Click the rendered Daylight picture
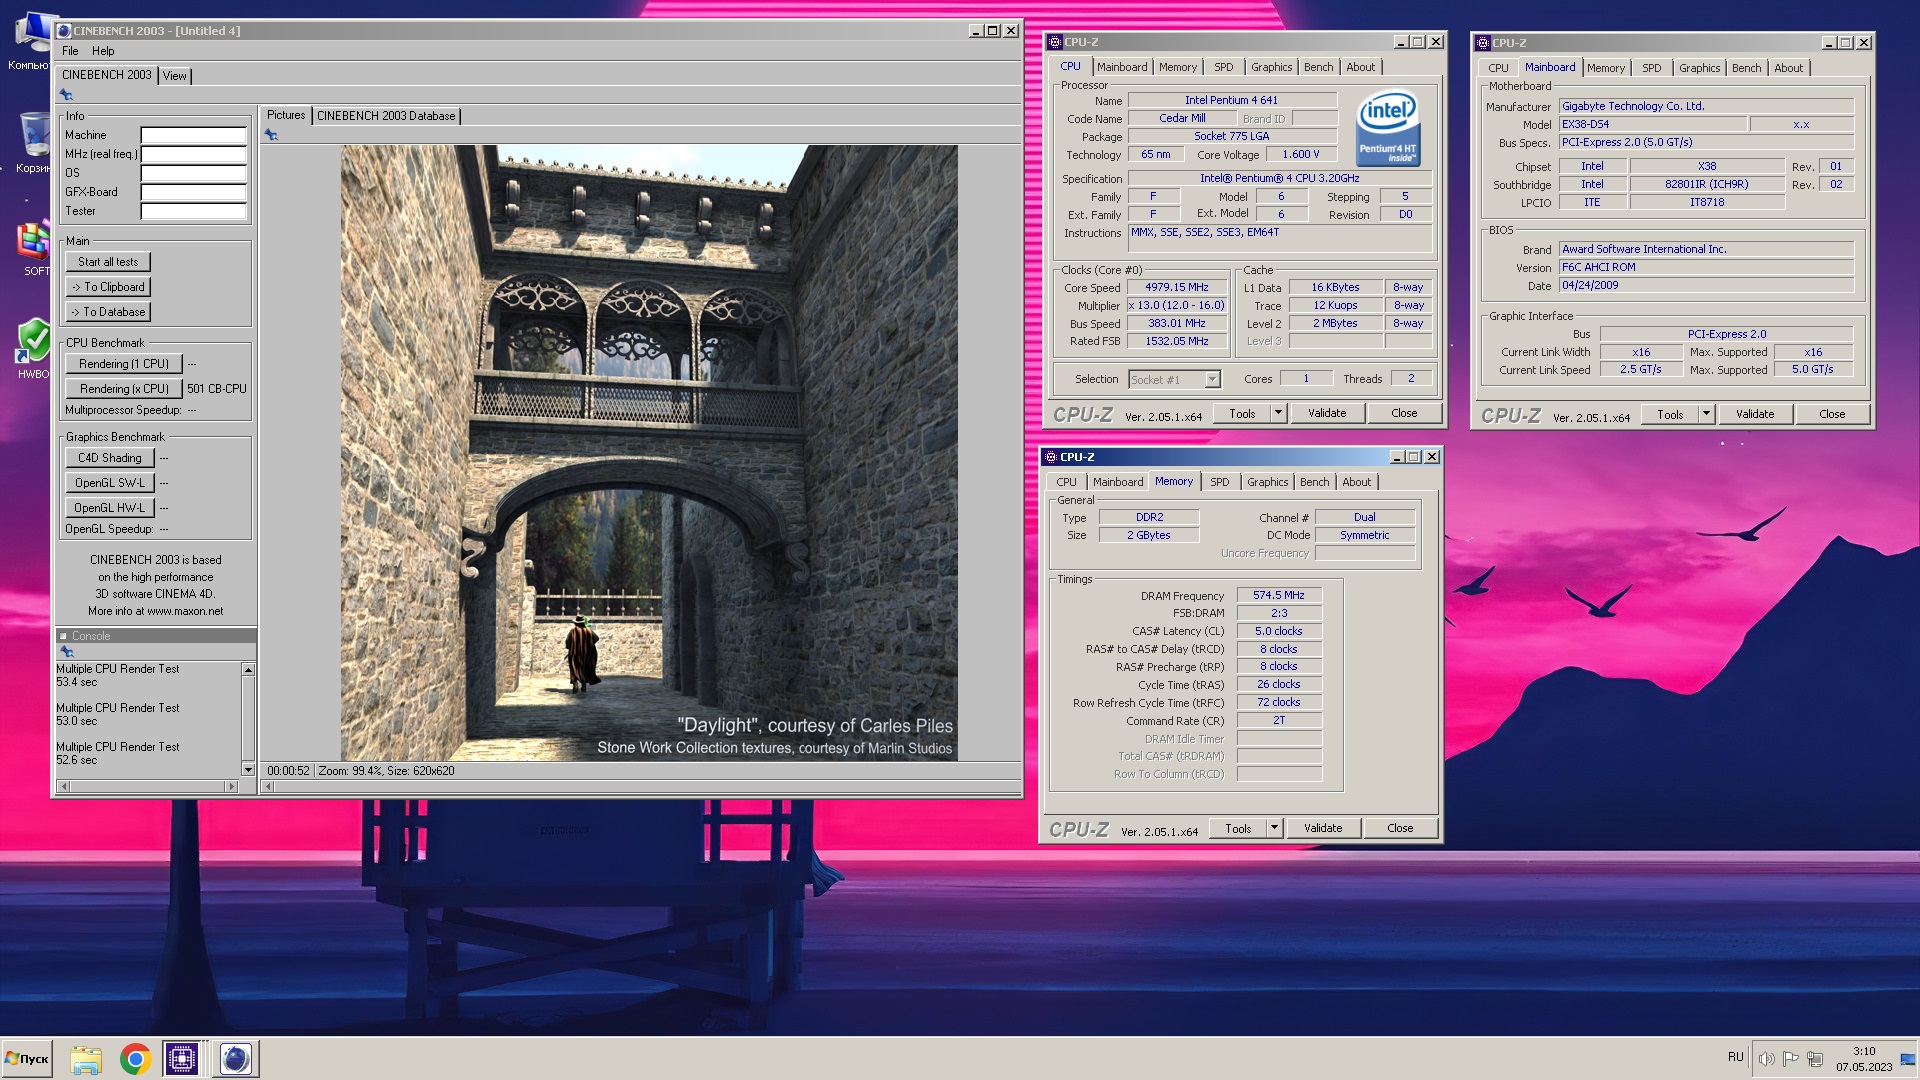Viewport: 1920px width, 1080px height. pos(649,453)
